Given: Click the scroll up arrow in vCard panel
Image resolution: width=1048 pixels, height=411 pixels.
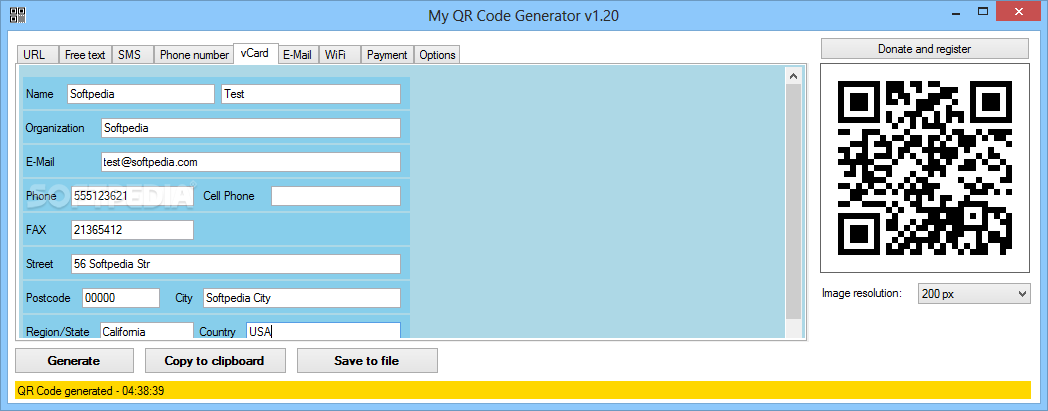Looking at the screenshot, I should 793,76.
